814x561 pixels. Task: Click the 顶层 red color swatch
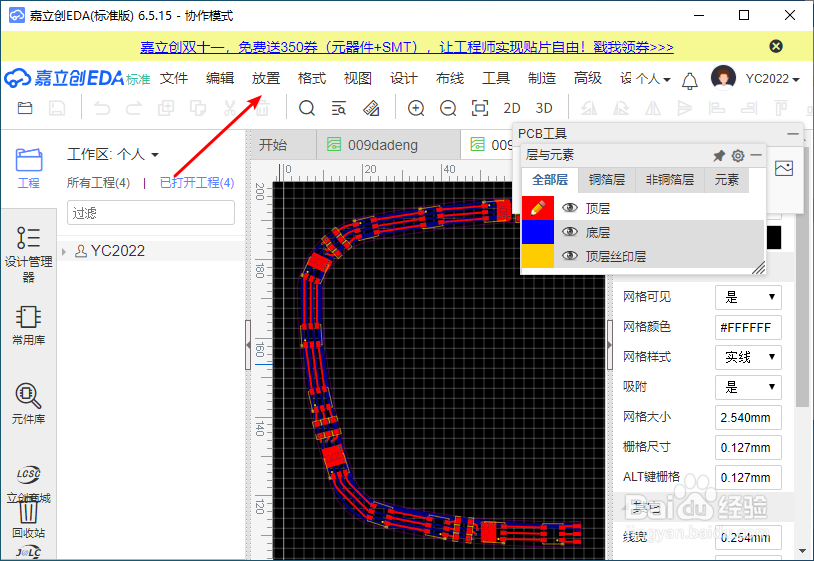click(x=538, y=208)
